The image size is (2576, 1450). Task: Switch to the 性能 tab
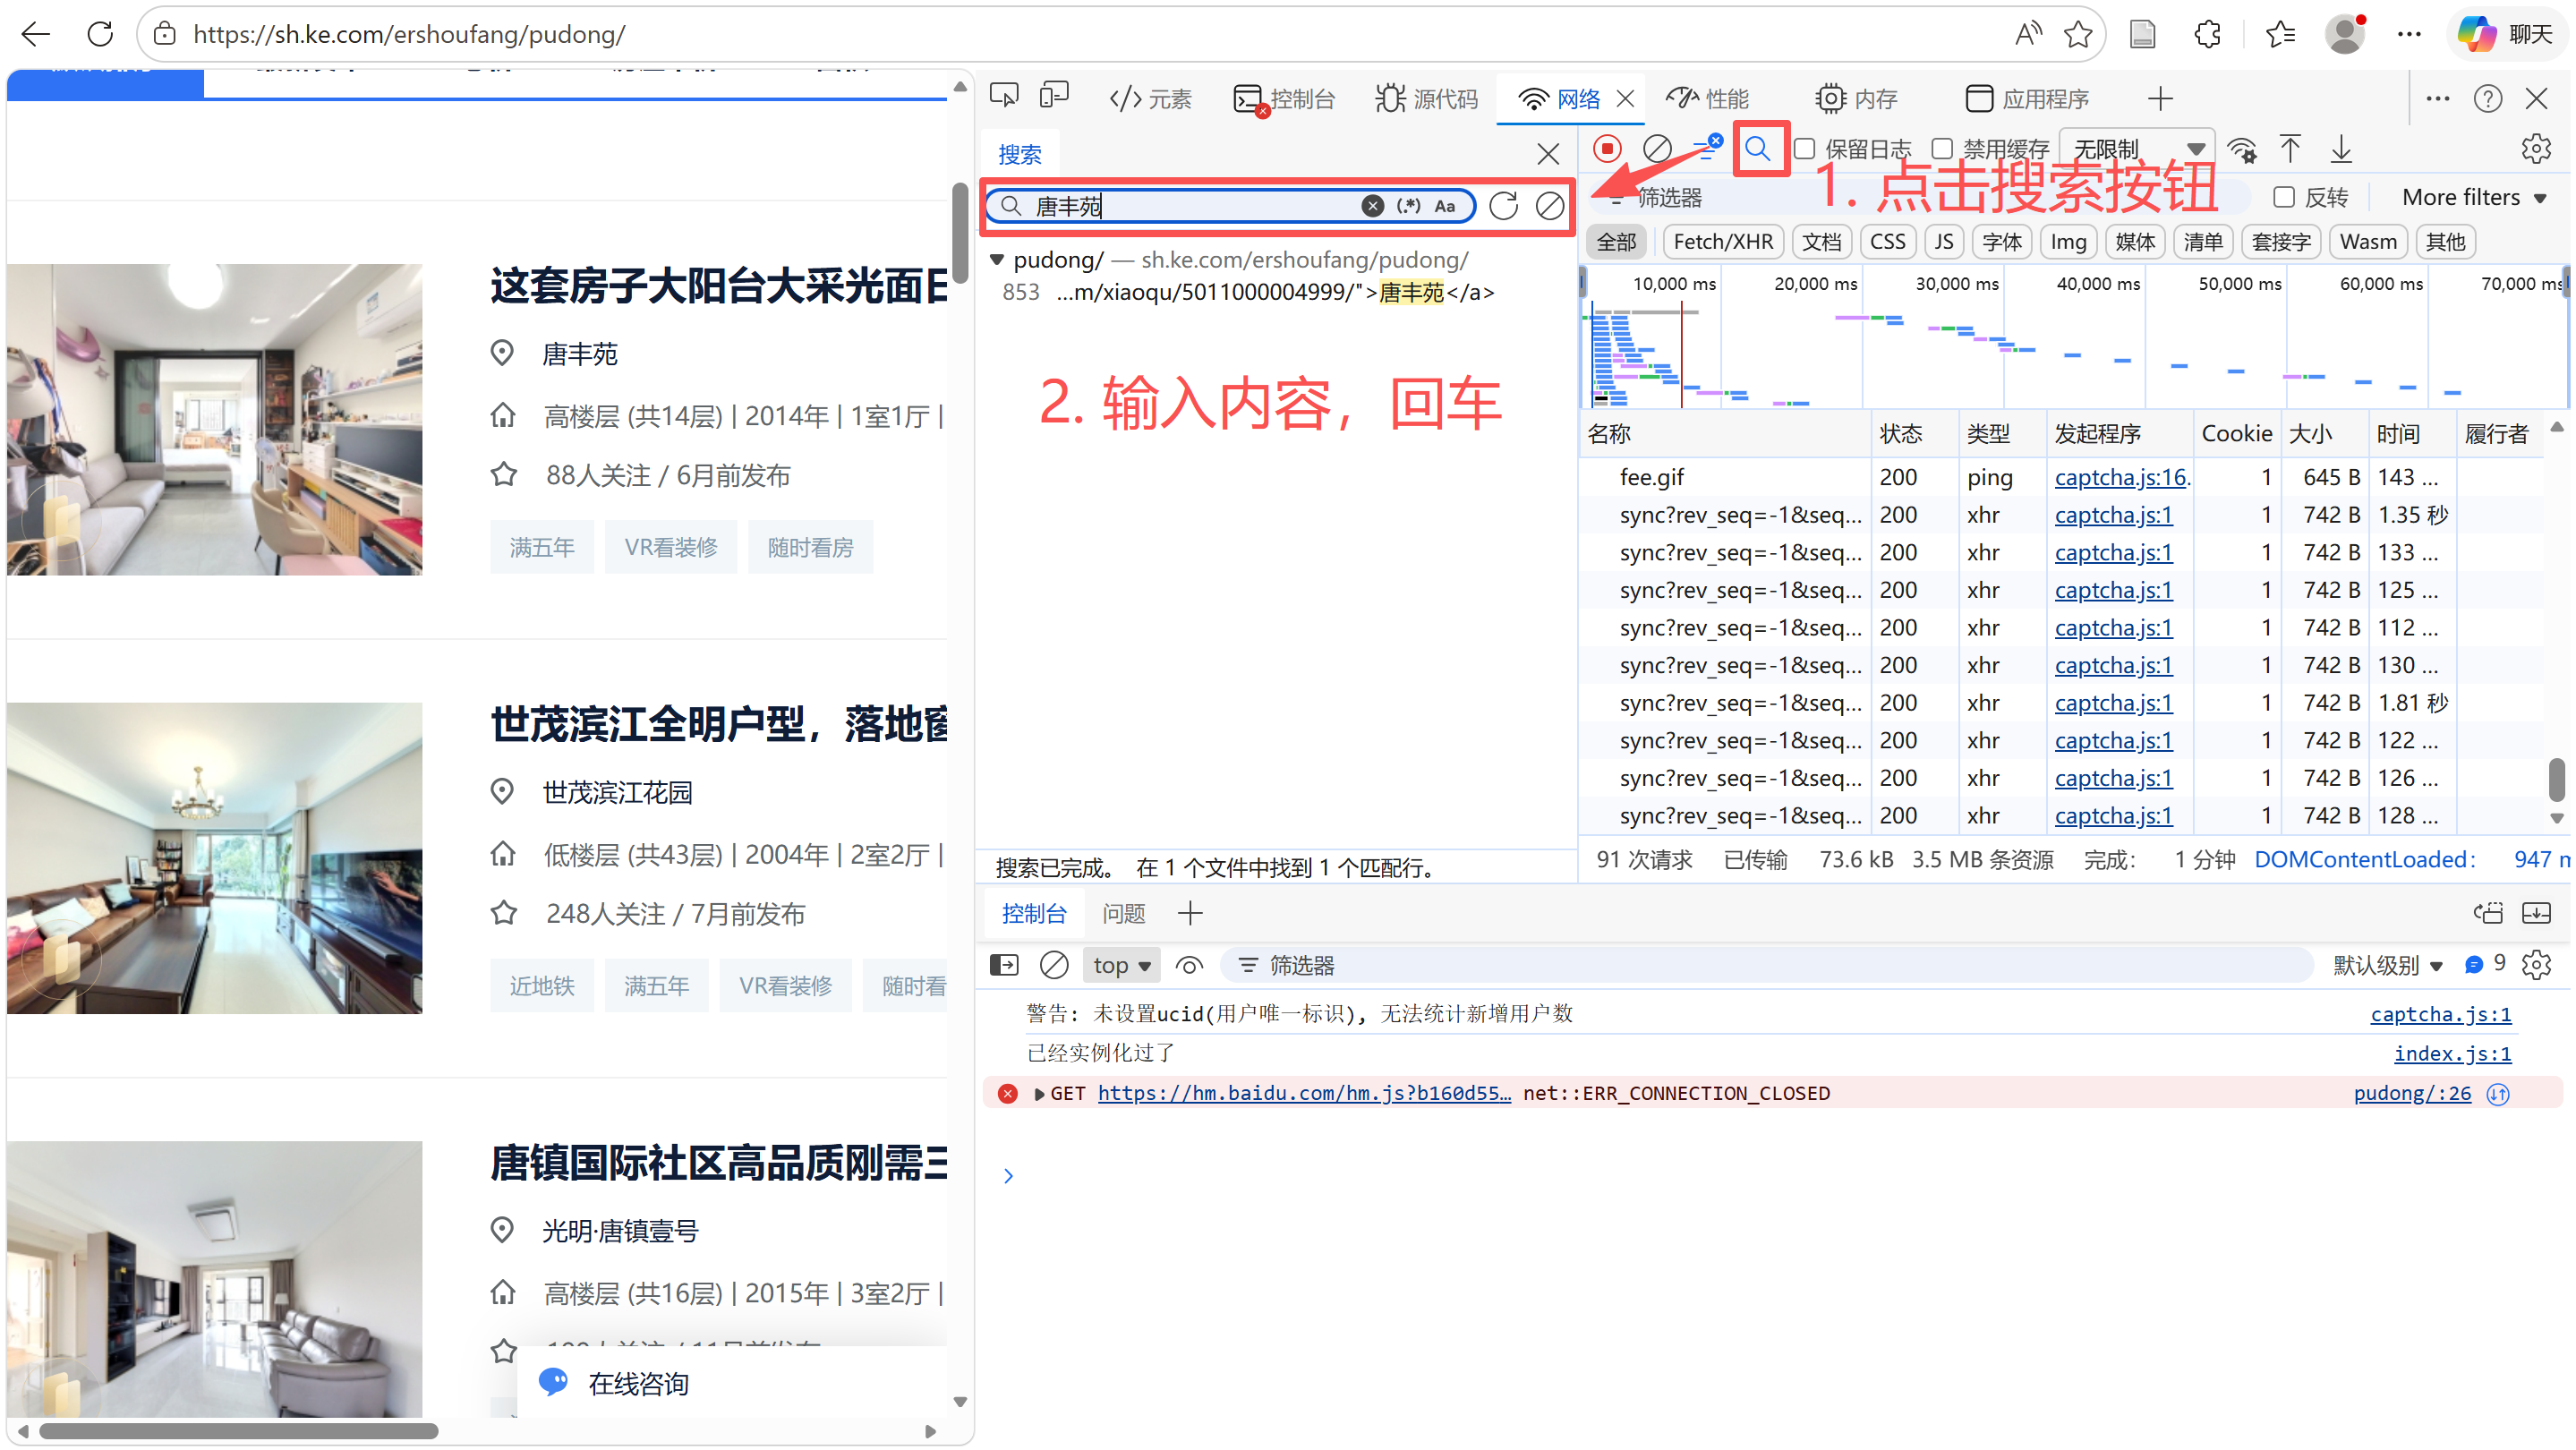coord(1707,98)
